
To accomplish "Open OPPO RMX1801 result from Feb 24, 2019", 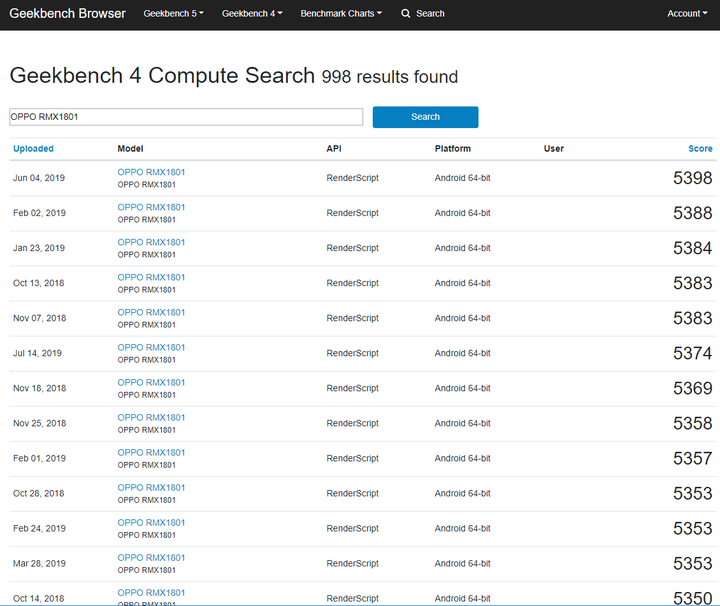I will (x=151, y=522).
